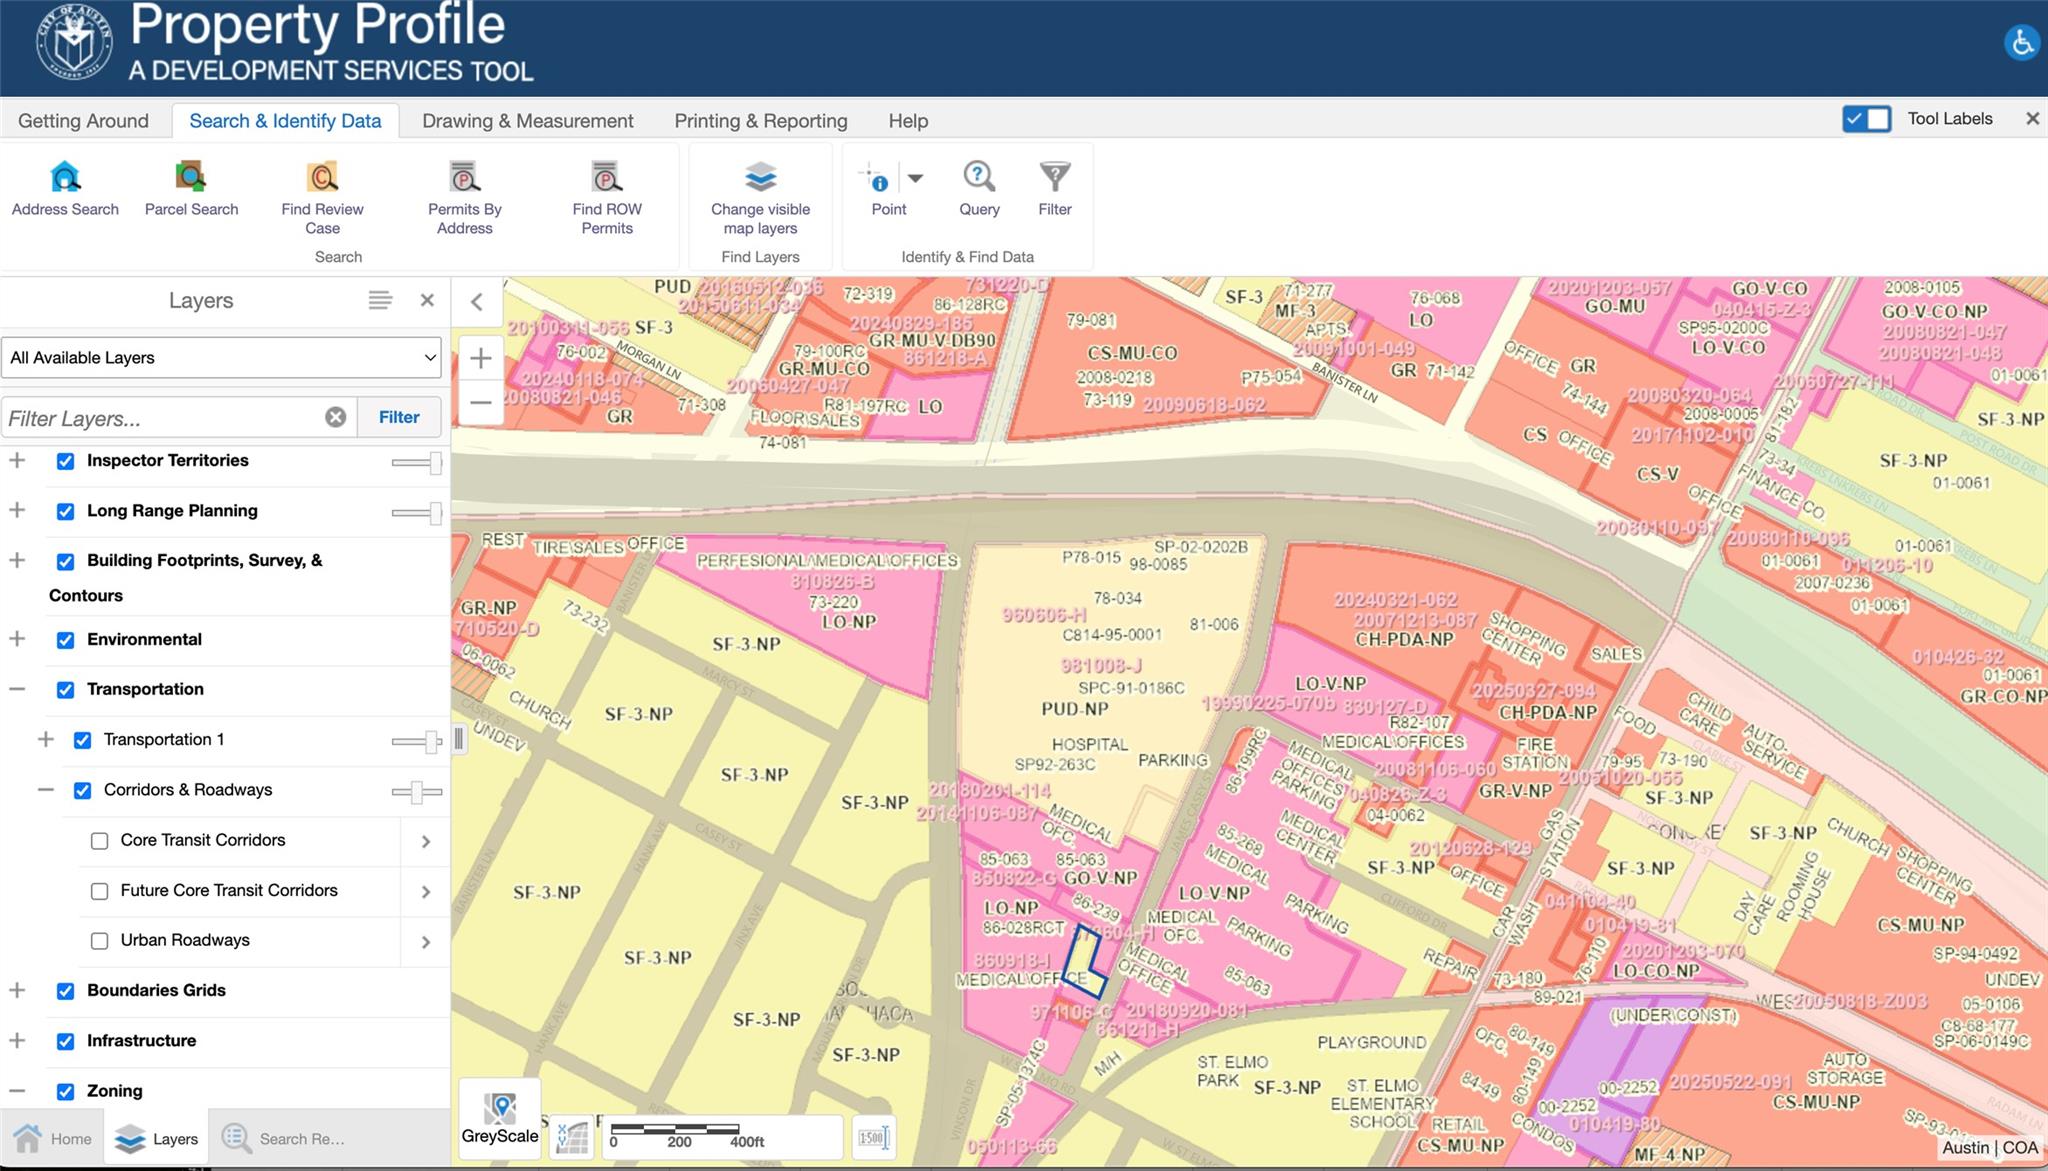
Task: Adjust the Corridors & Roadways opacity slider
Action: 416,792
